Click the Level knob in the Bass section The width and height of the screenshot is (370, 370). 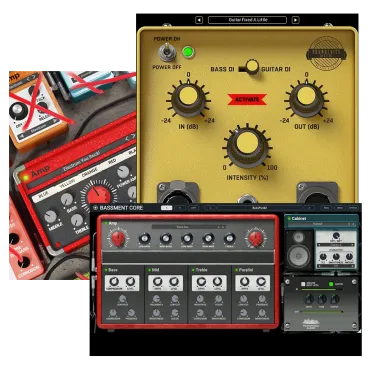point(131,282)
